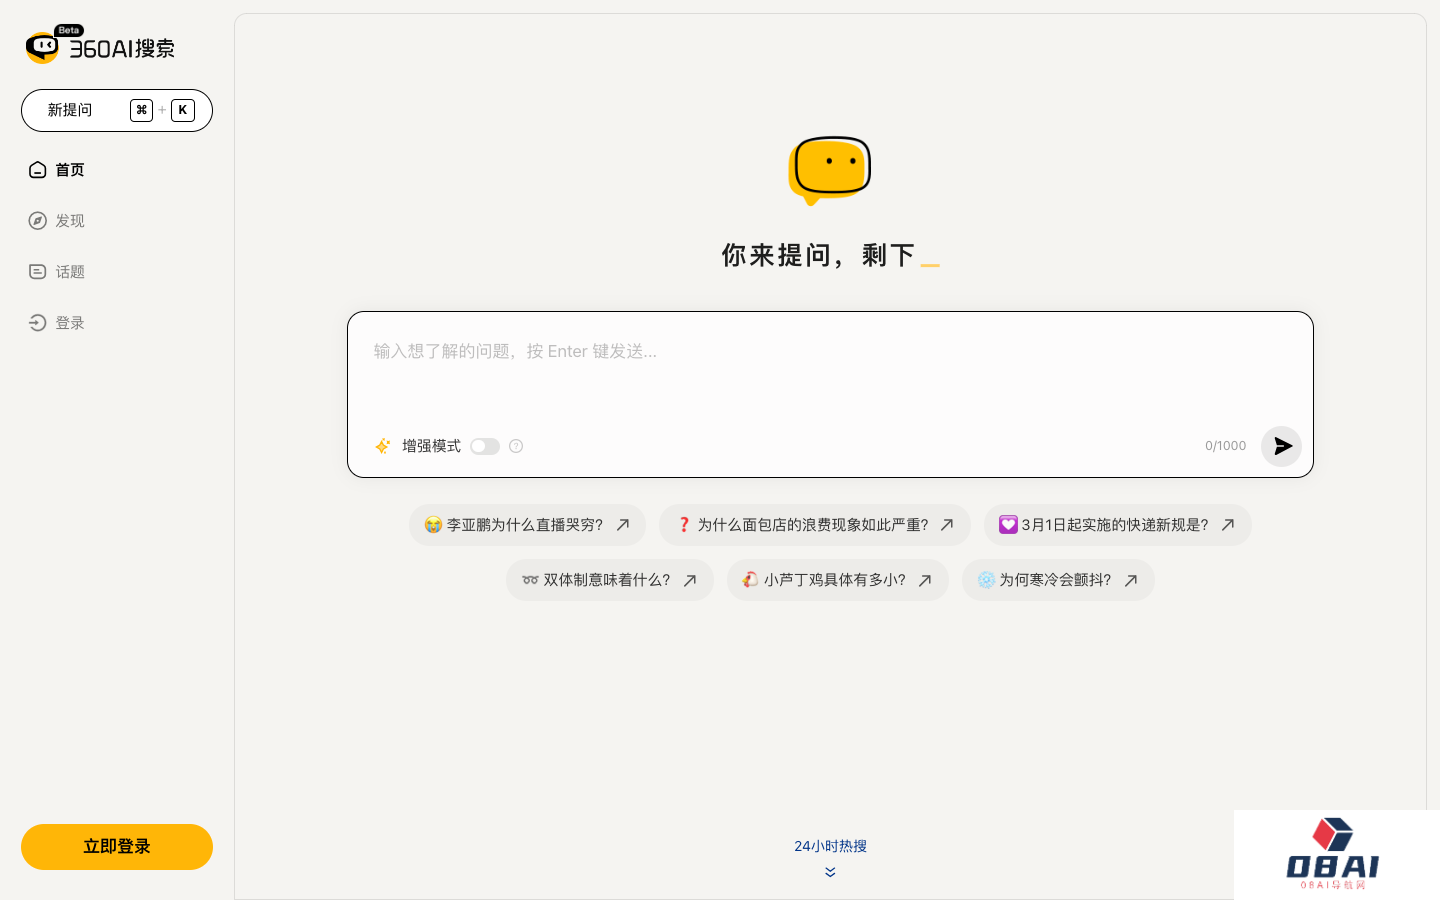Click the 话题 topics icon
Screen dimensions: 1440x900
click(38, 272)
